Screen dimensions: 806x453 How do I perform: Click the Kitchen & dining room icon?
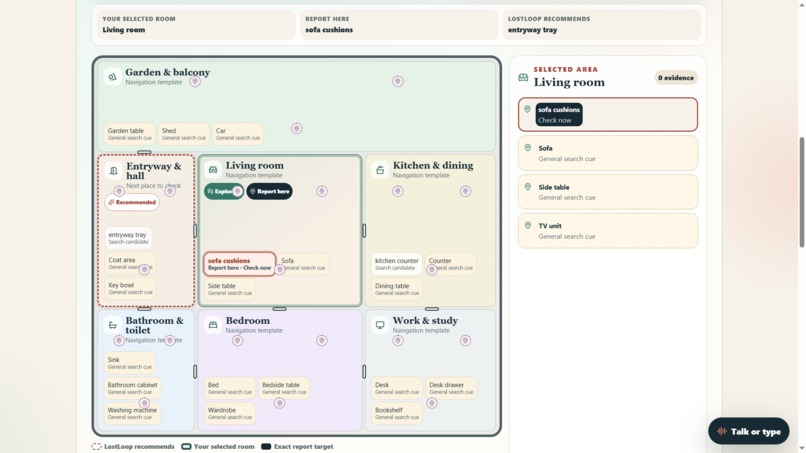coord(380,170)
